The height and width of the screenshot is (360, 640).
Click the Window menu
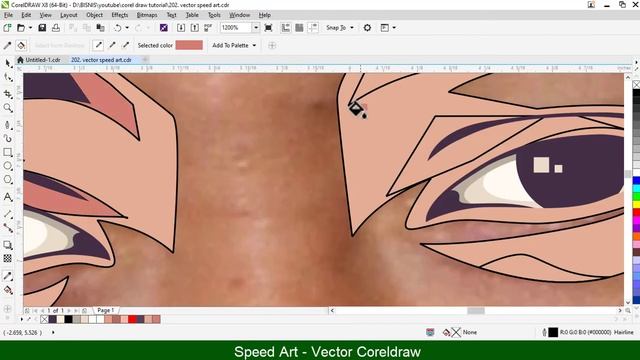click(x=239, y=15)
